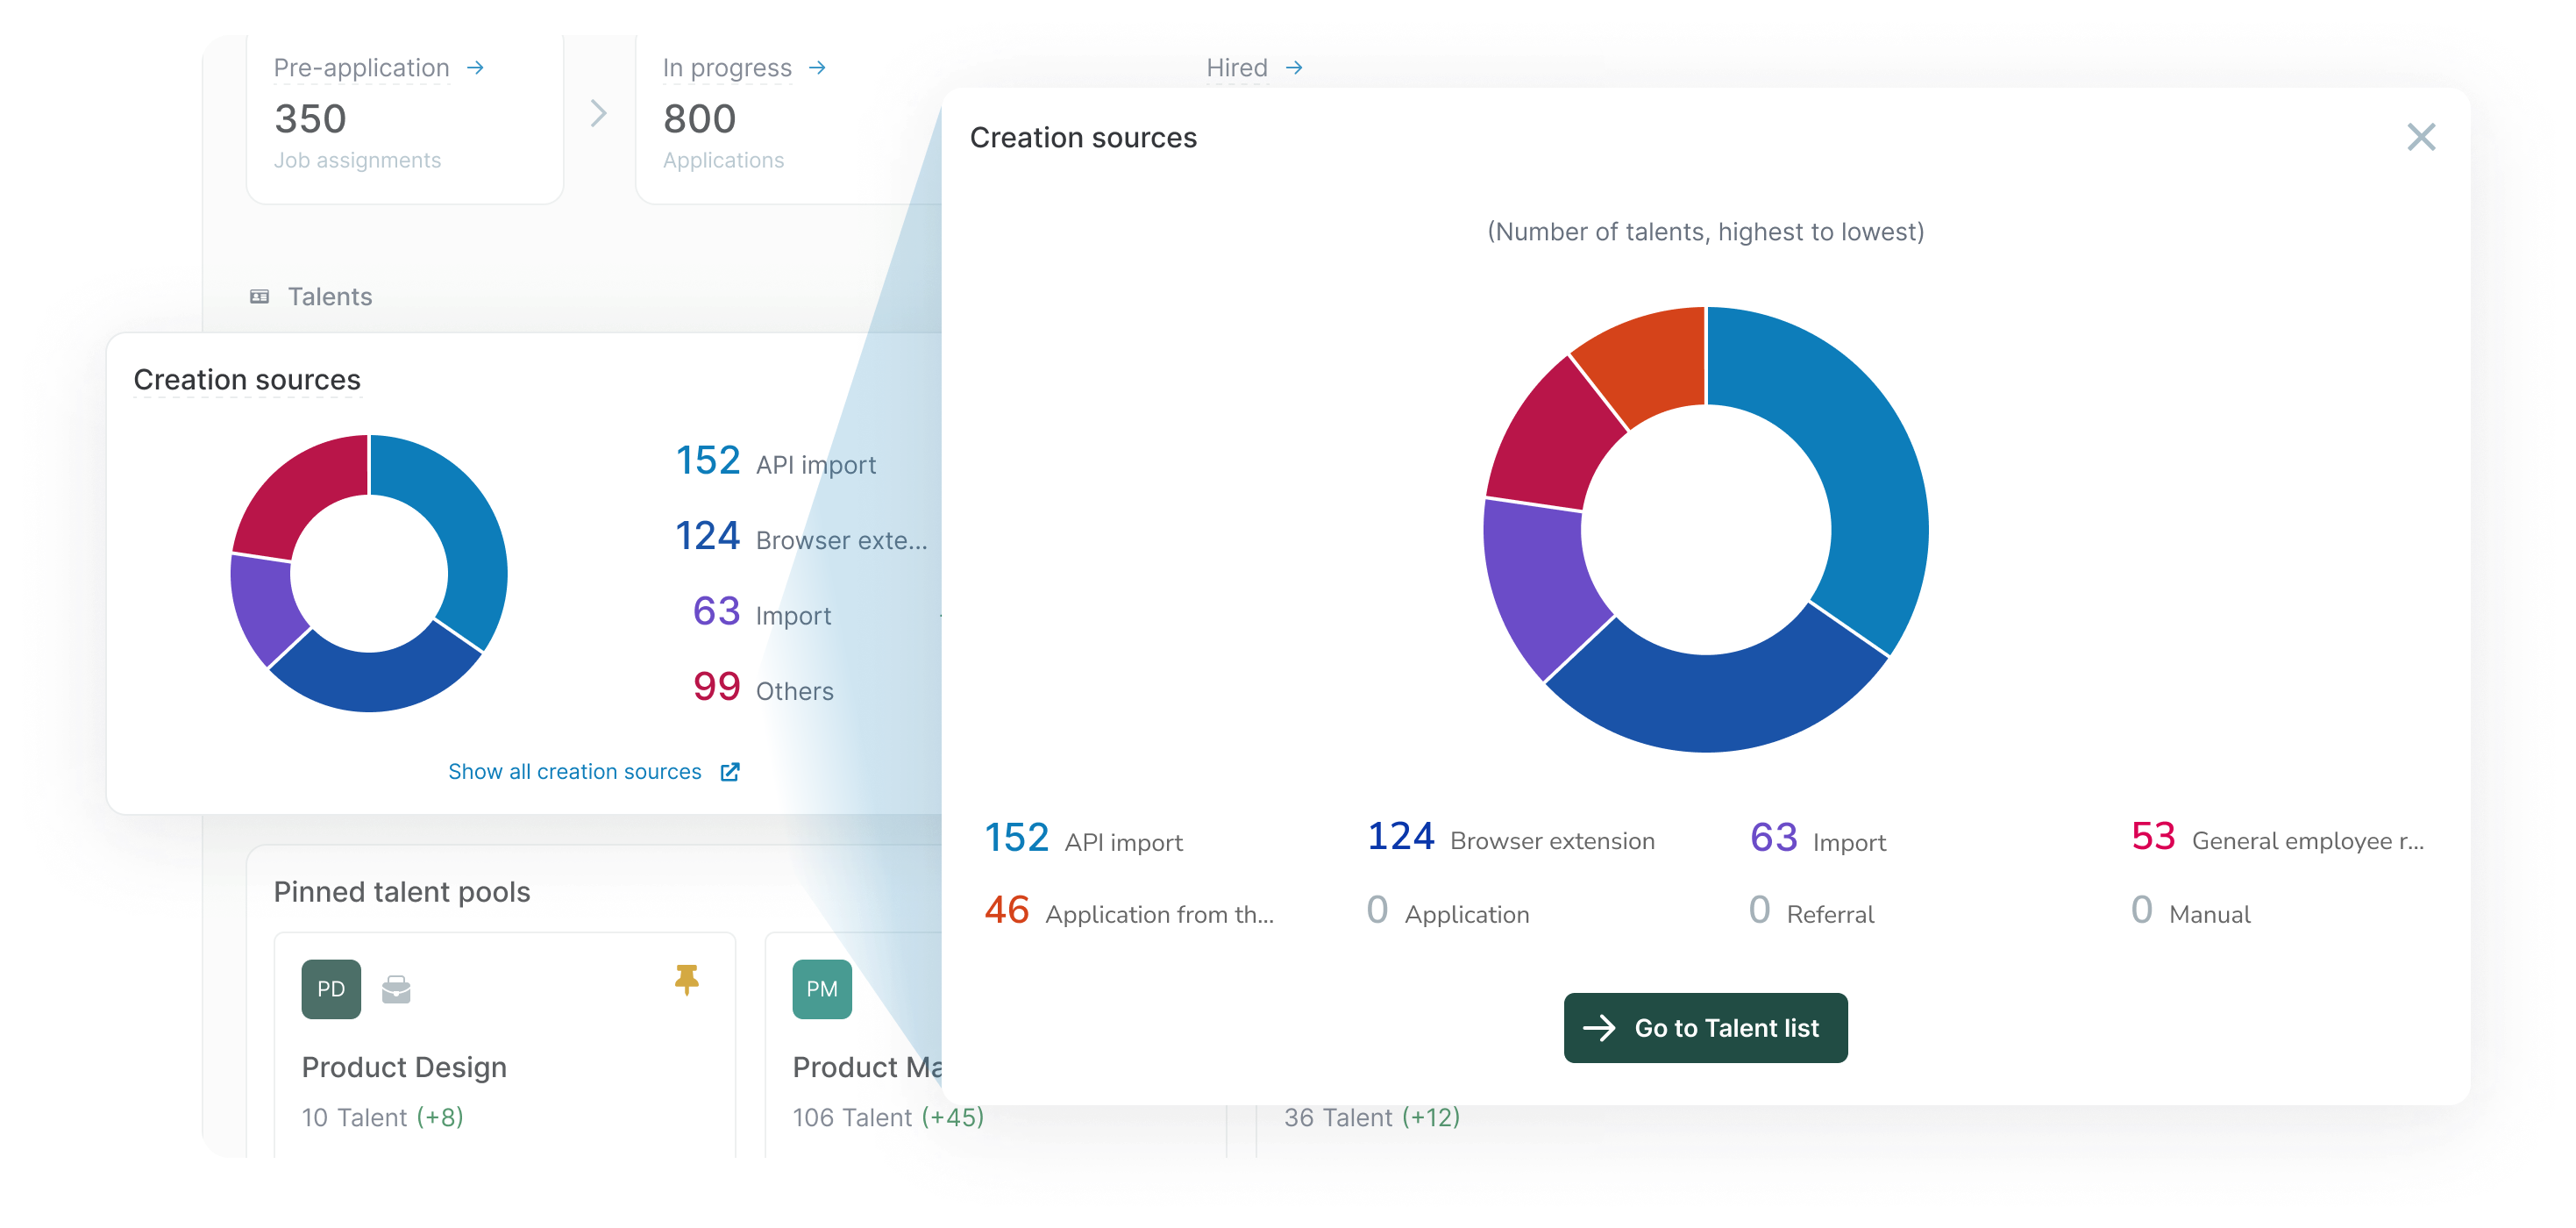
Task: Close the Creation sources modal
Action: coord(2421,136)
